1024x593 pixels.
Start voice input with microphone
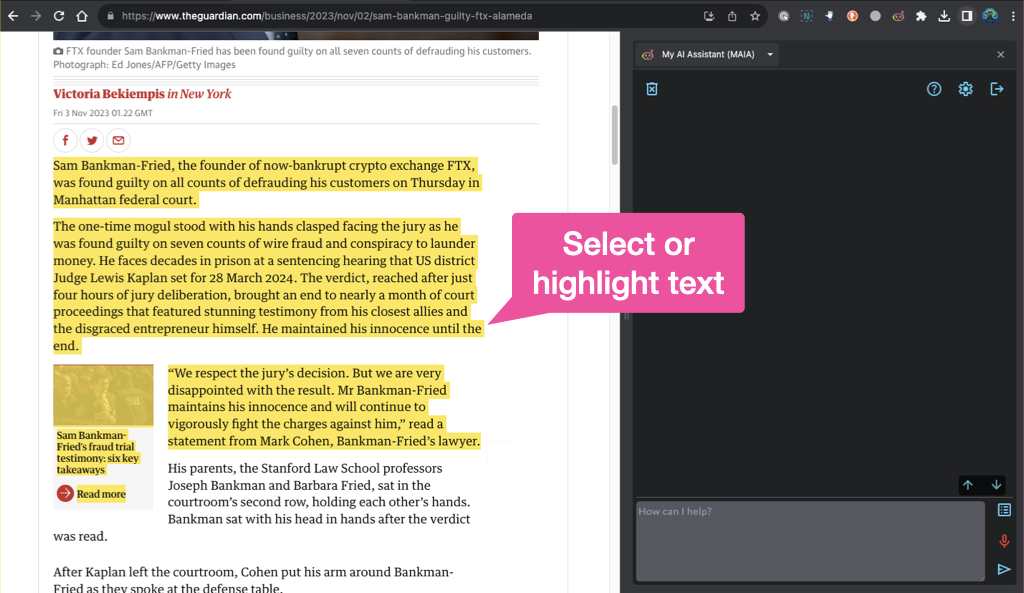[x=1004, y=541]
